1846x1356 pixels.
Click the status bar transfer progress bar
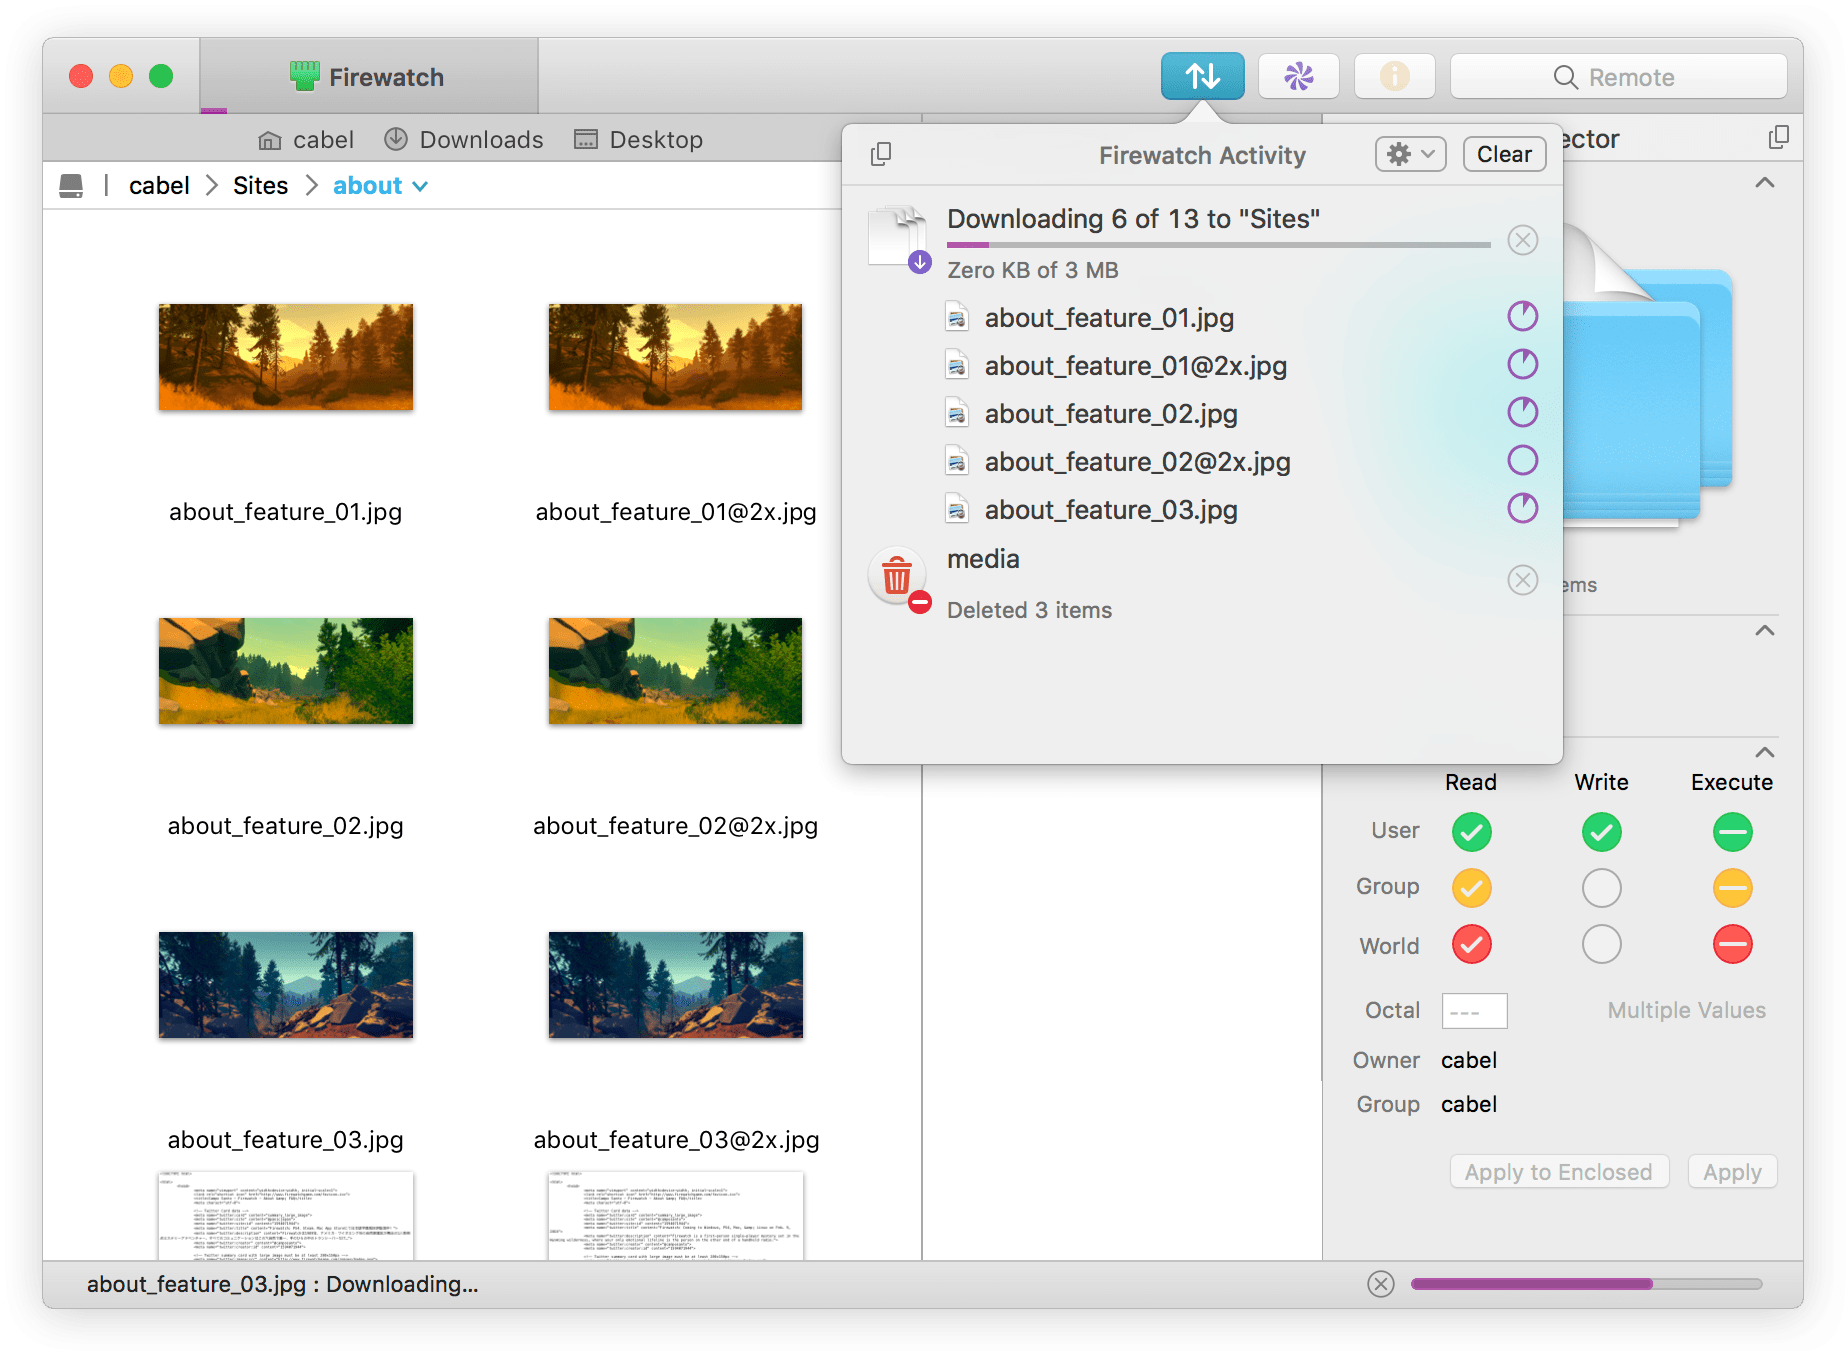click(1586, 1284)
